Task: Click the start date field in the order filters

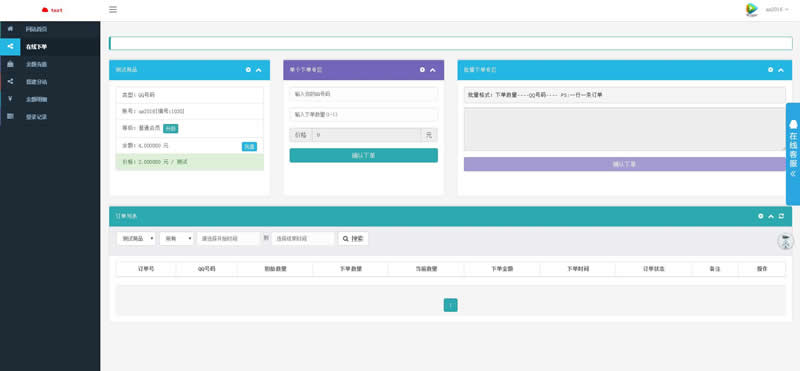Action: coord(229,238)
